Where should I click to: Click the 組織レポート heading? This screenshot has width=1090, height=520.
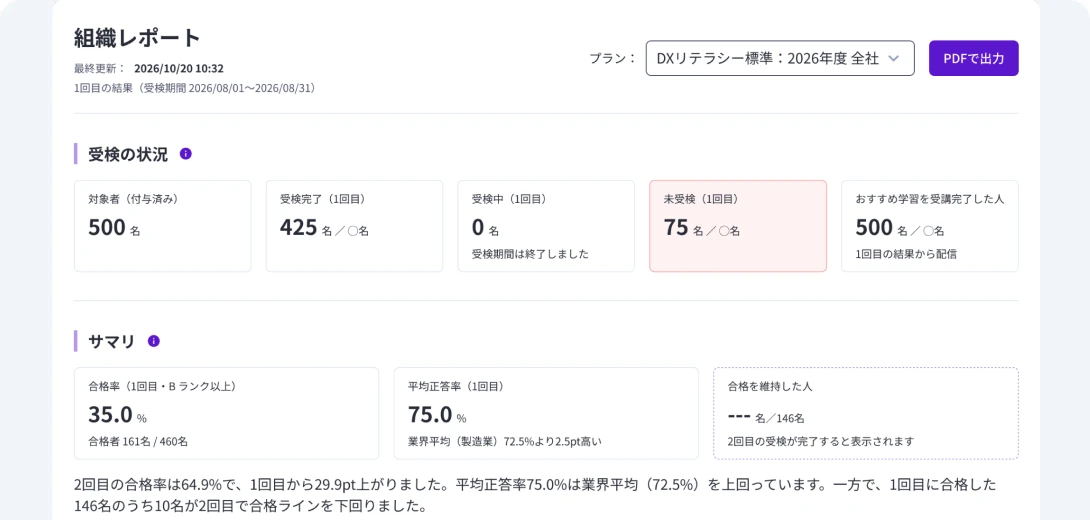coord(137,38)
